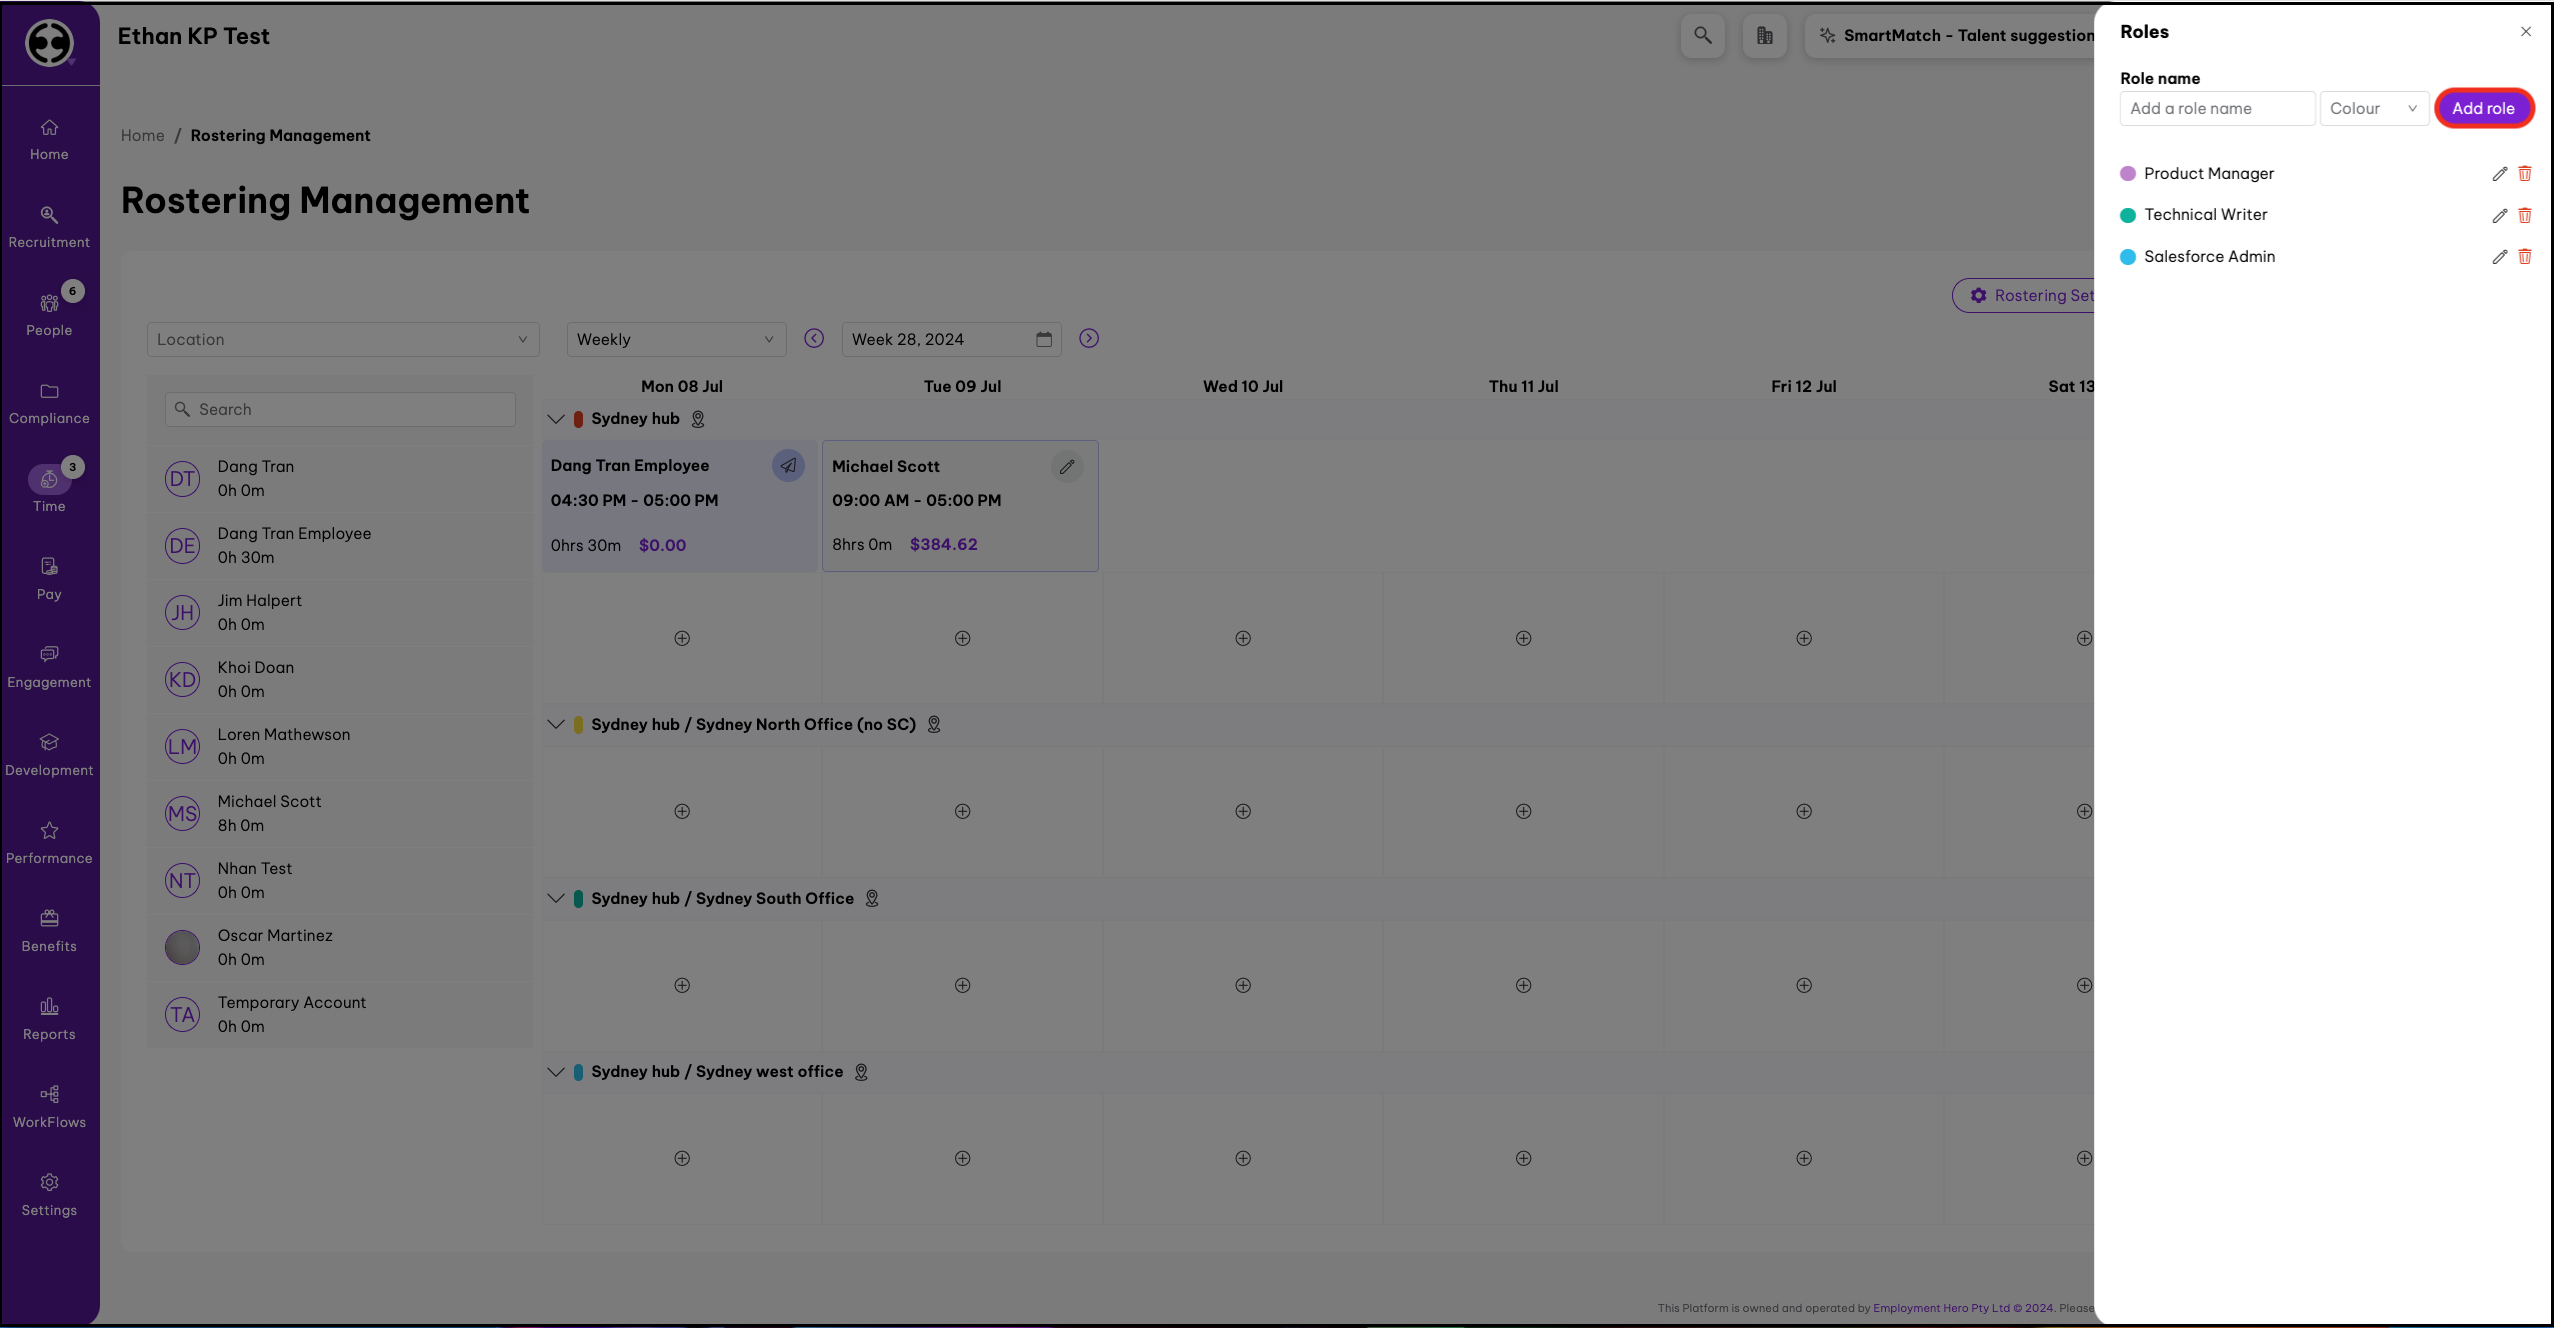
Task: Close the Roles panel
Action: (x=2525, y=32)
